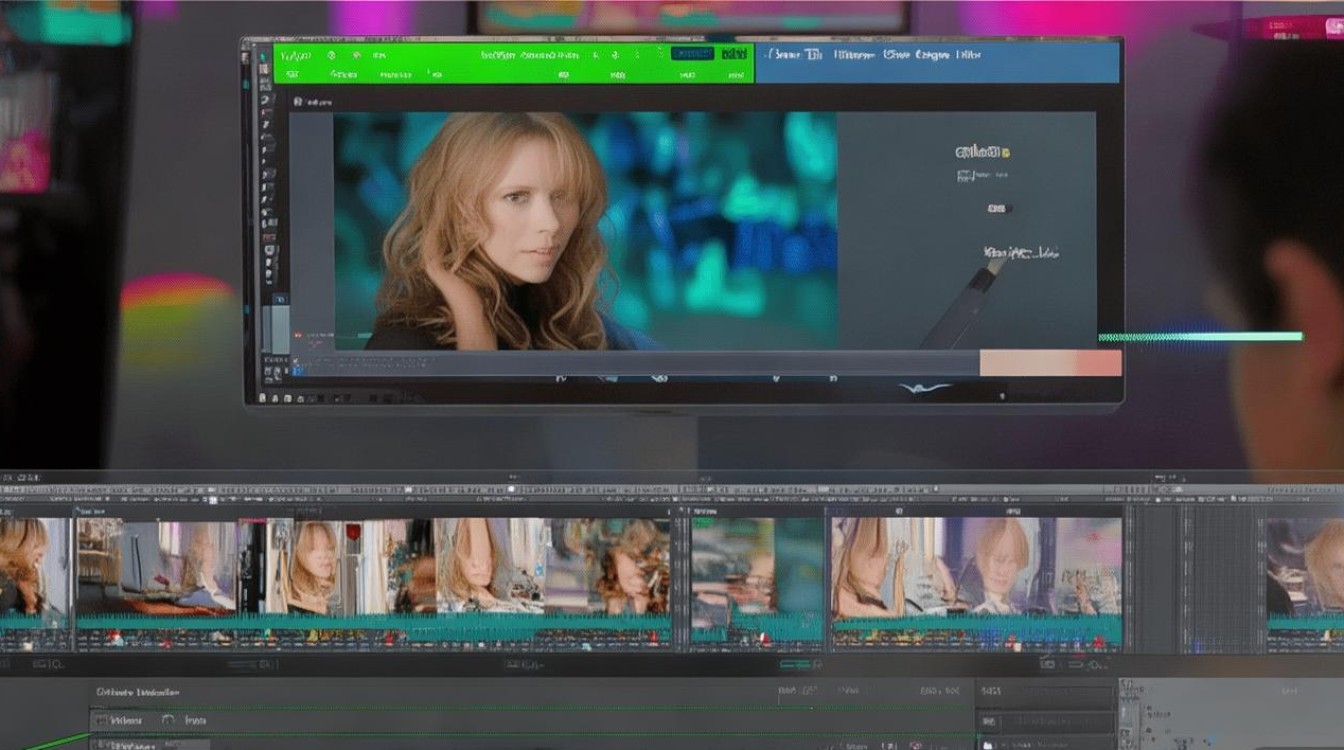The height and width of the screenshot is (750, 1344).
Task: Open the first menu in the blue menu bar
Action: (790, 55)
